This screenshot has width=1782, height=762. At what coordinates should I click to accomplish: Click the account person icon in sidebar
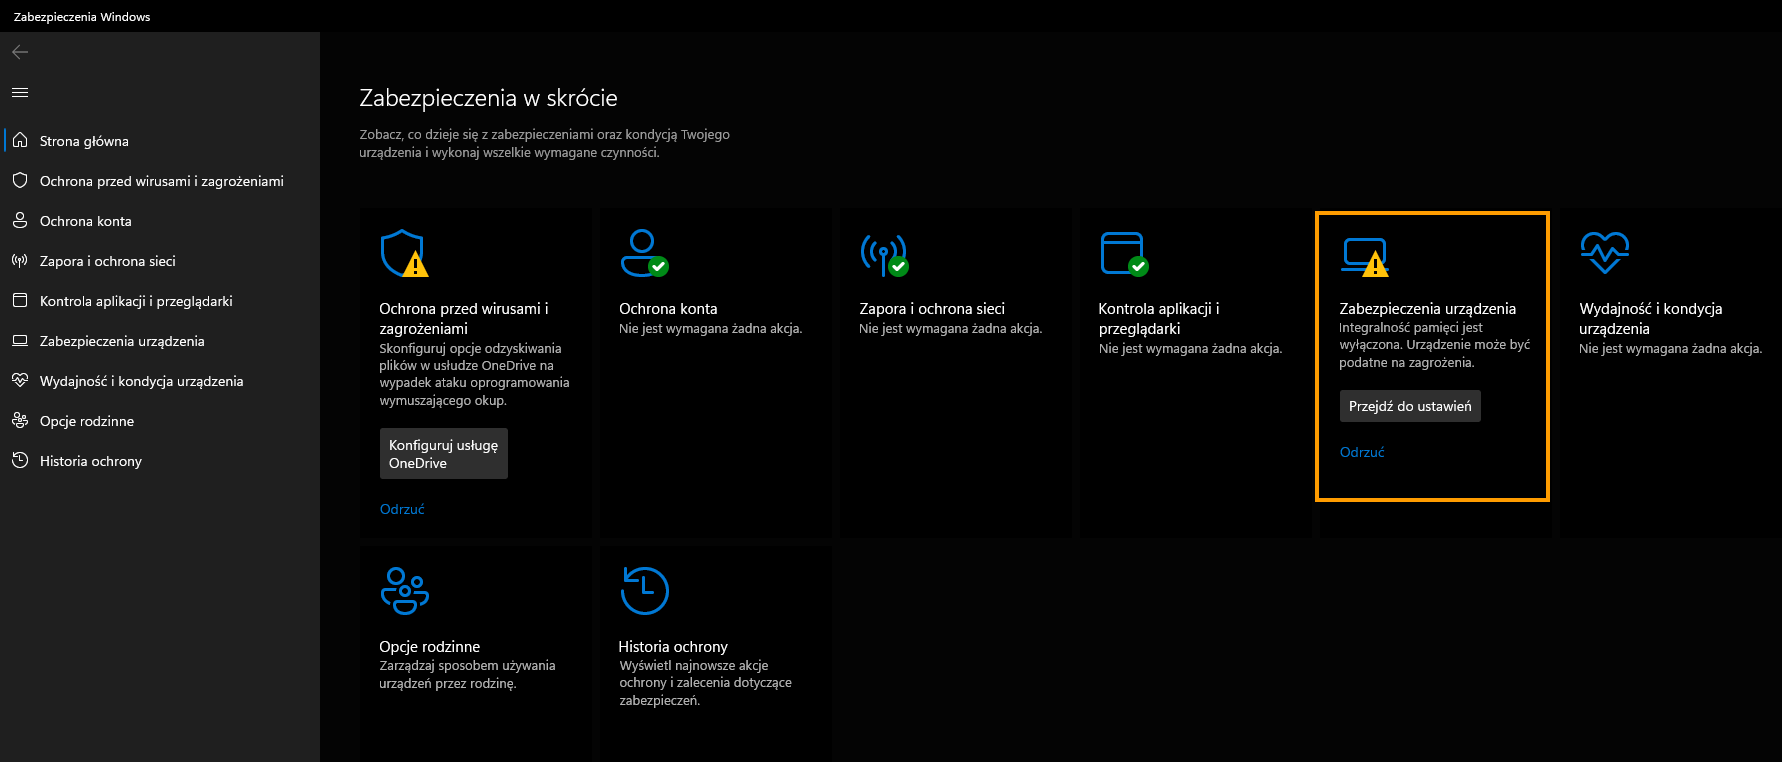click(x=20, y=220)
